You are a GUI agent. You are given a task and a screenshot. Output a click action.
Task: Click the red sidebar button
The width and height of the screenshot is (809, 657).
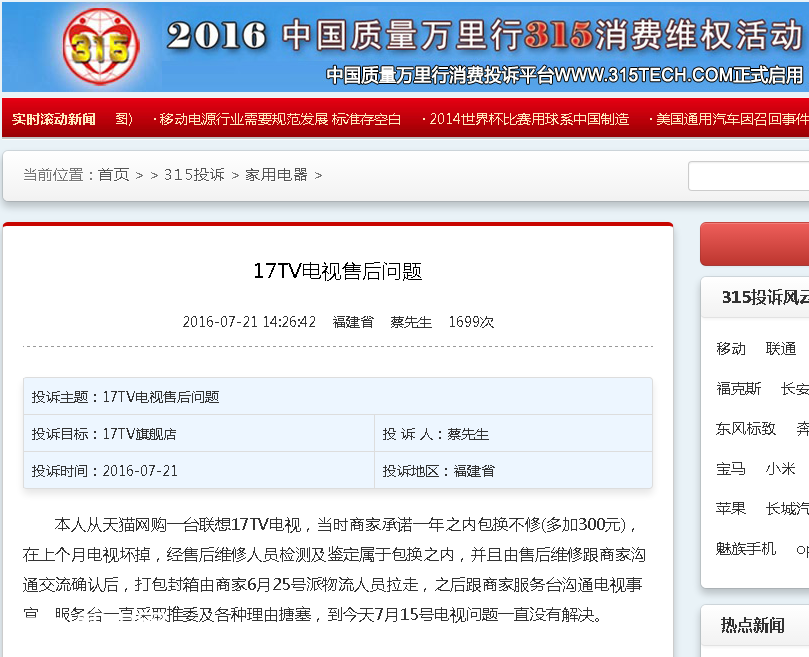click(754, 245)
